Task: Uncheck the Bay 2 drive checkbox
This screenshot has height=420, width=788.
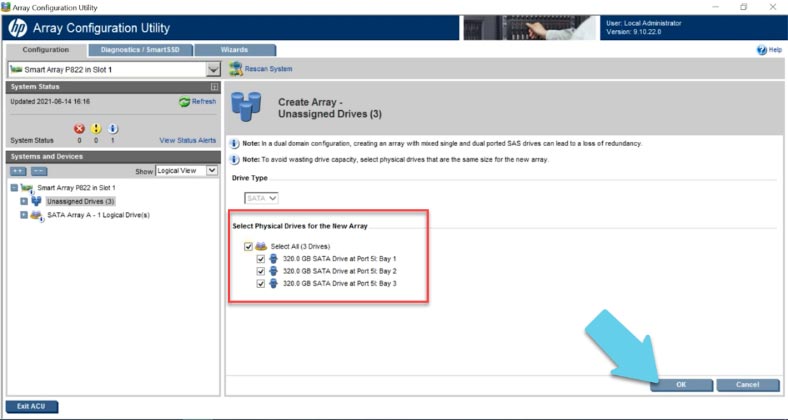Action: [x=260, y=271]
